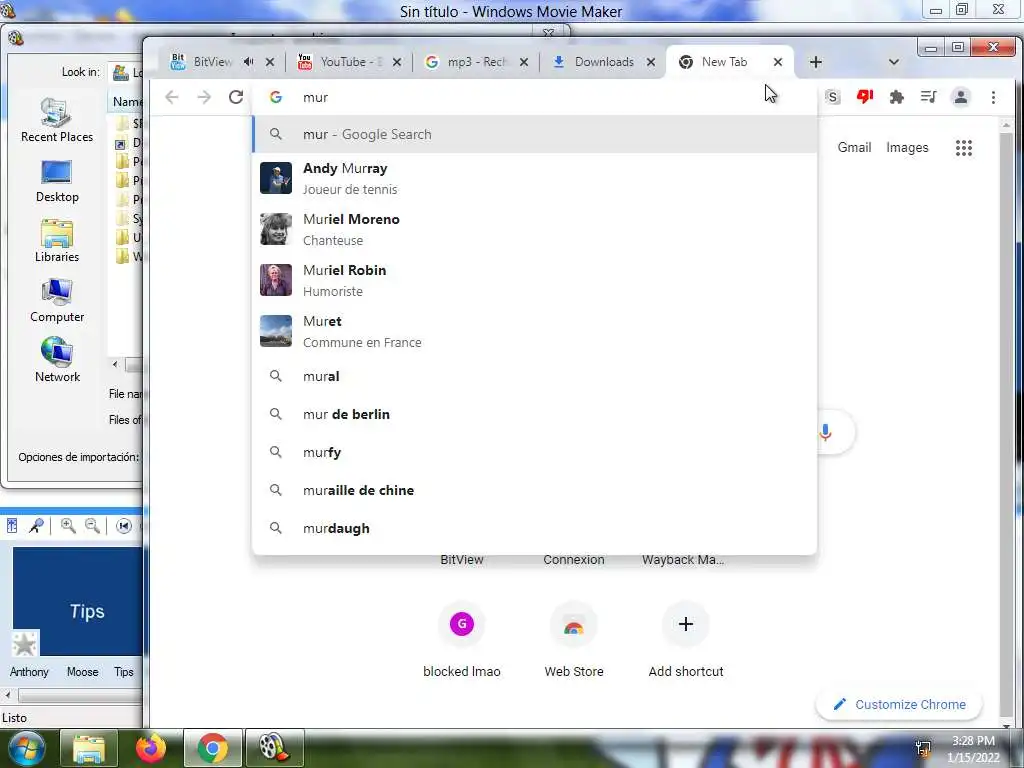Viewport: 1024px width, 768px height.
Task: Click the Chrome forward arrow
Action: pyautogui.click(x=204, y=97)
